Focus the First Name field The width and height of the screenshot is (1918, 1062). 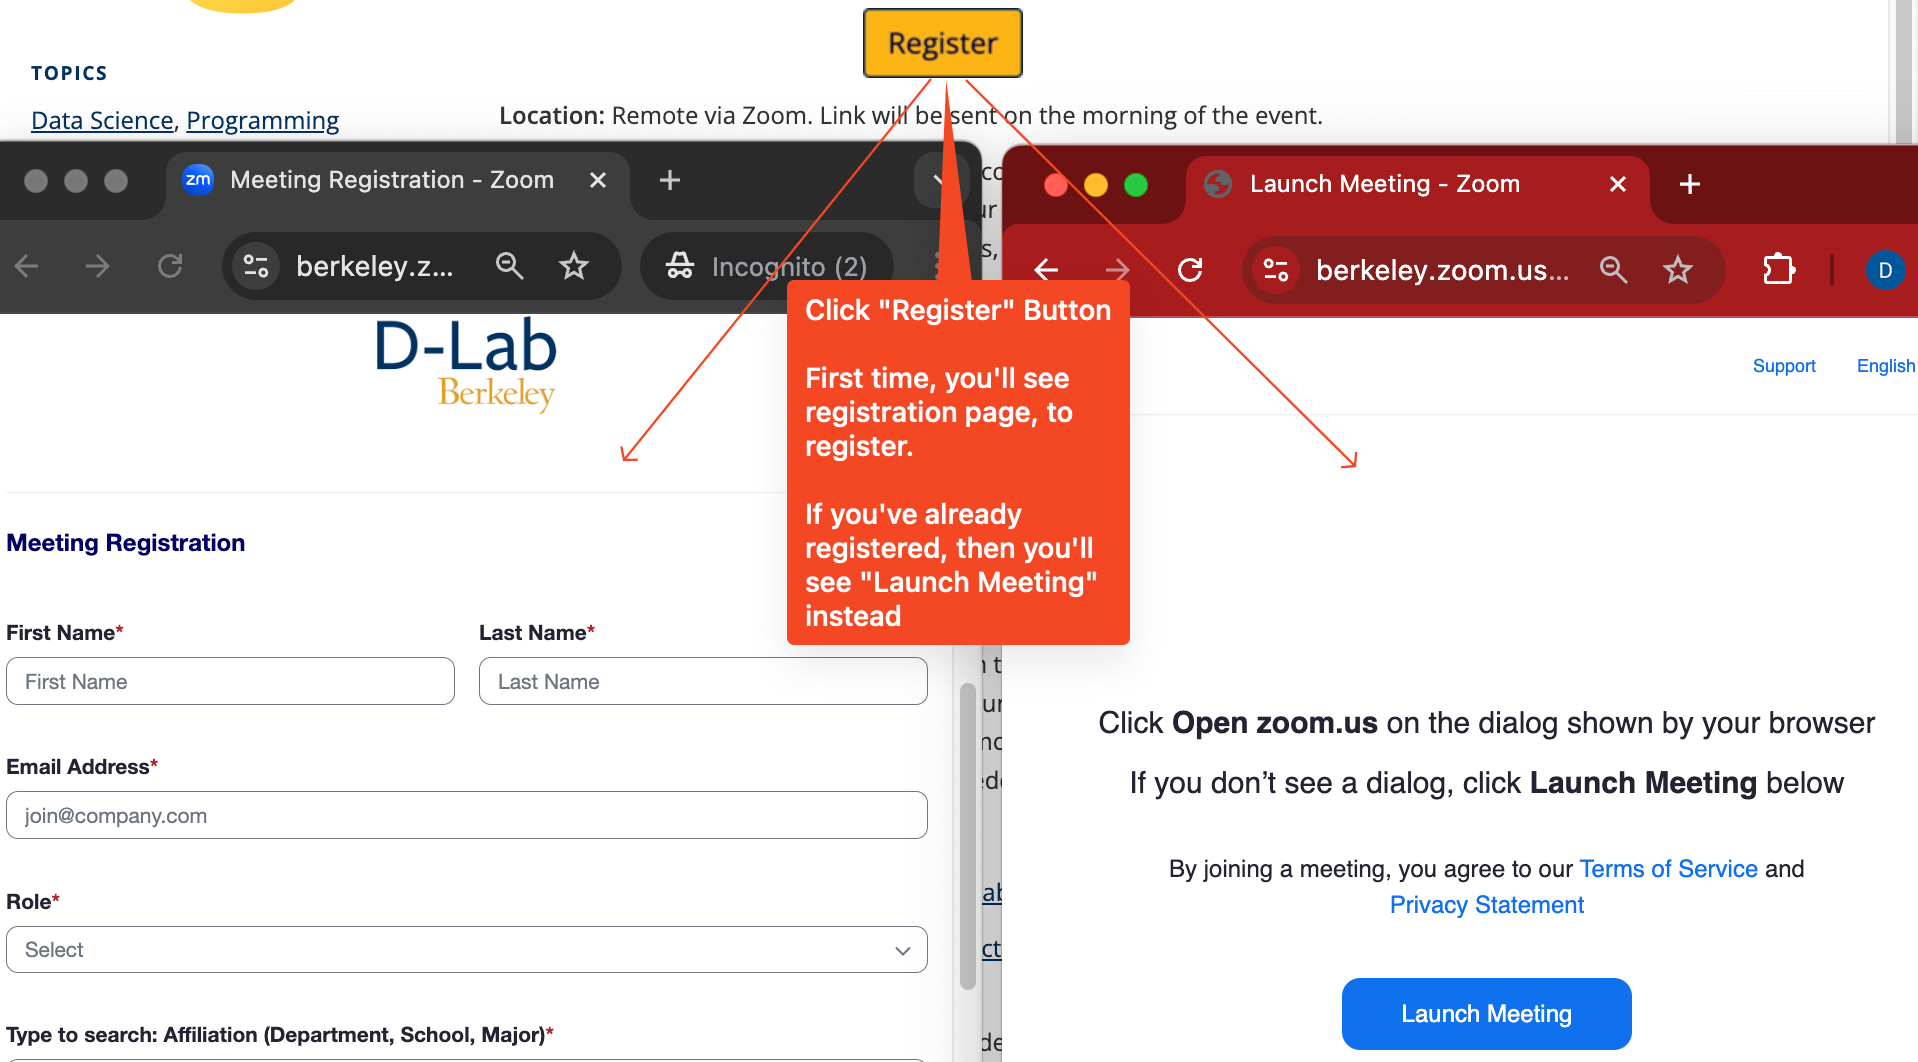230,681
